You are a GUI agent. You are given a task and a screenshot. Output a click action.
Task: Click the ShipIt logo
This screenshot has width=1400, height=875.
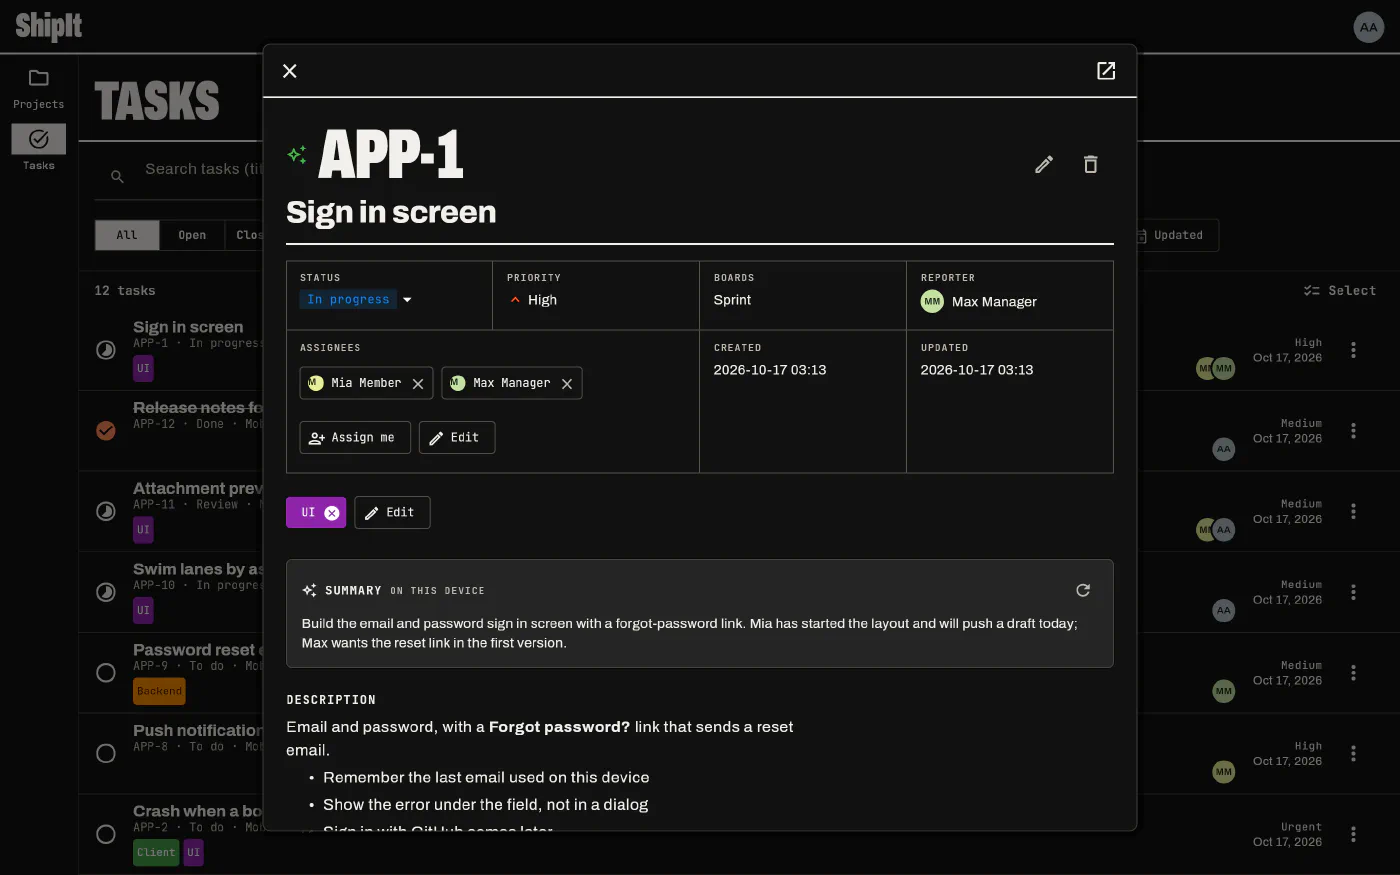(x=49, y=26)
